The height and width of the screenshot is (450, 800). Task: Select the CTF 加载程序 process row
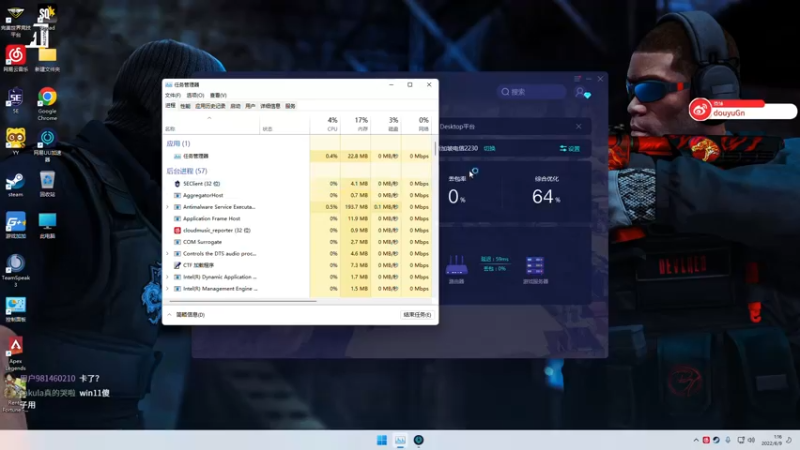click(x=298, y=265)
